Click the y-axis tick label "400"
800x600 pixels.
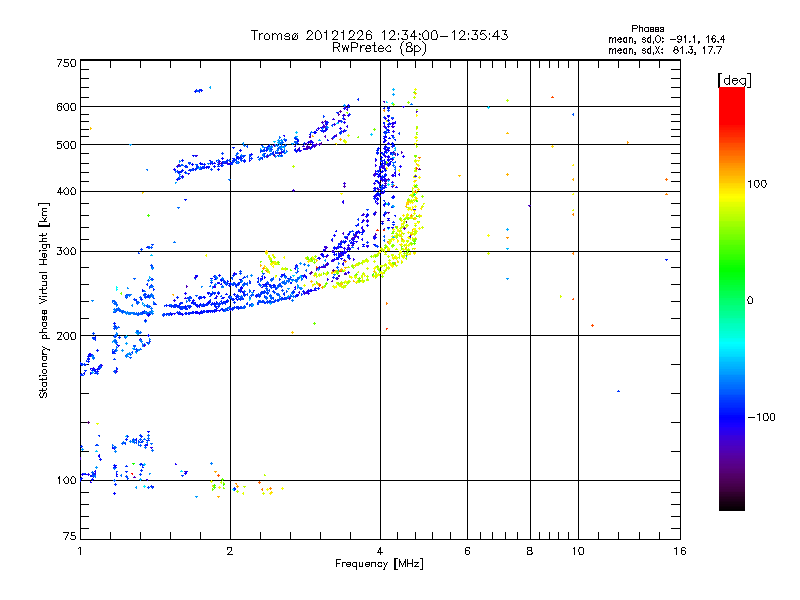pyautogui.click(x=66, y=192)
